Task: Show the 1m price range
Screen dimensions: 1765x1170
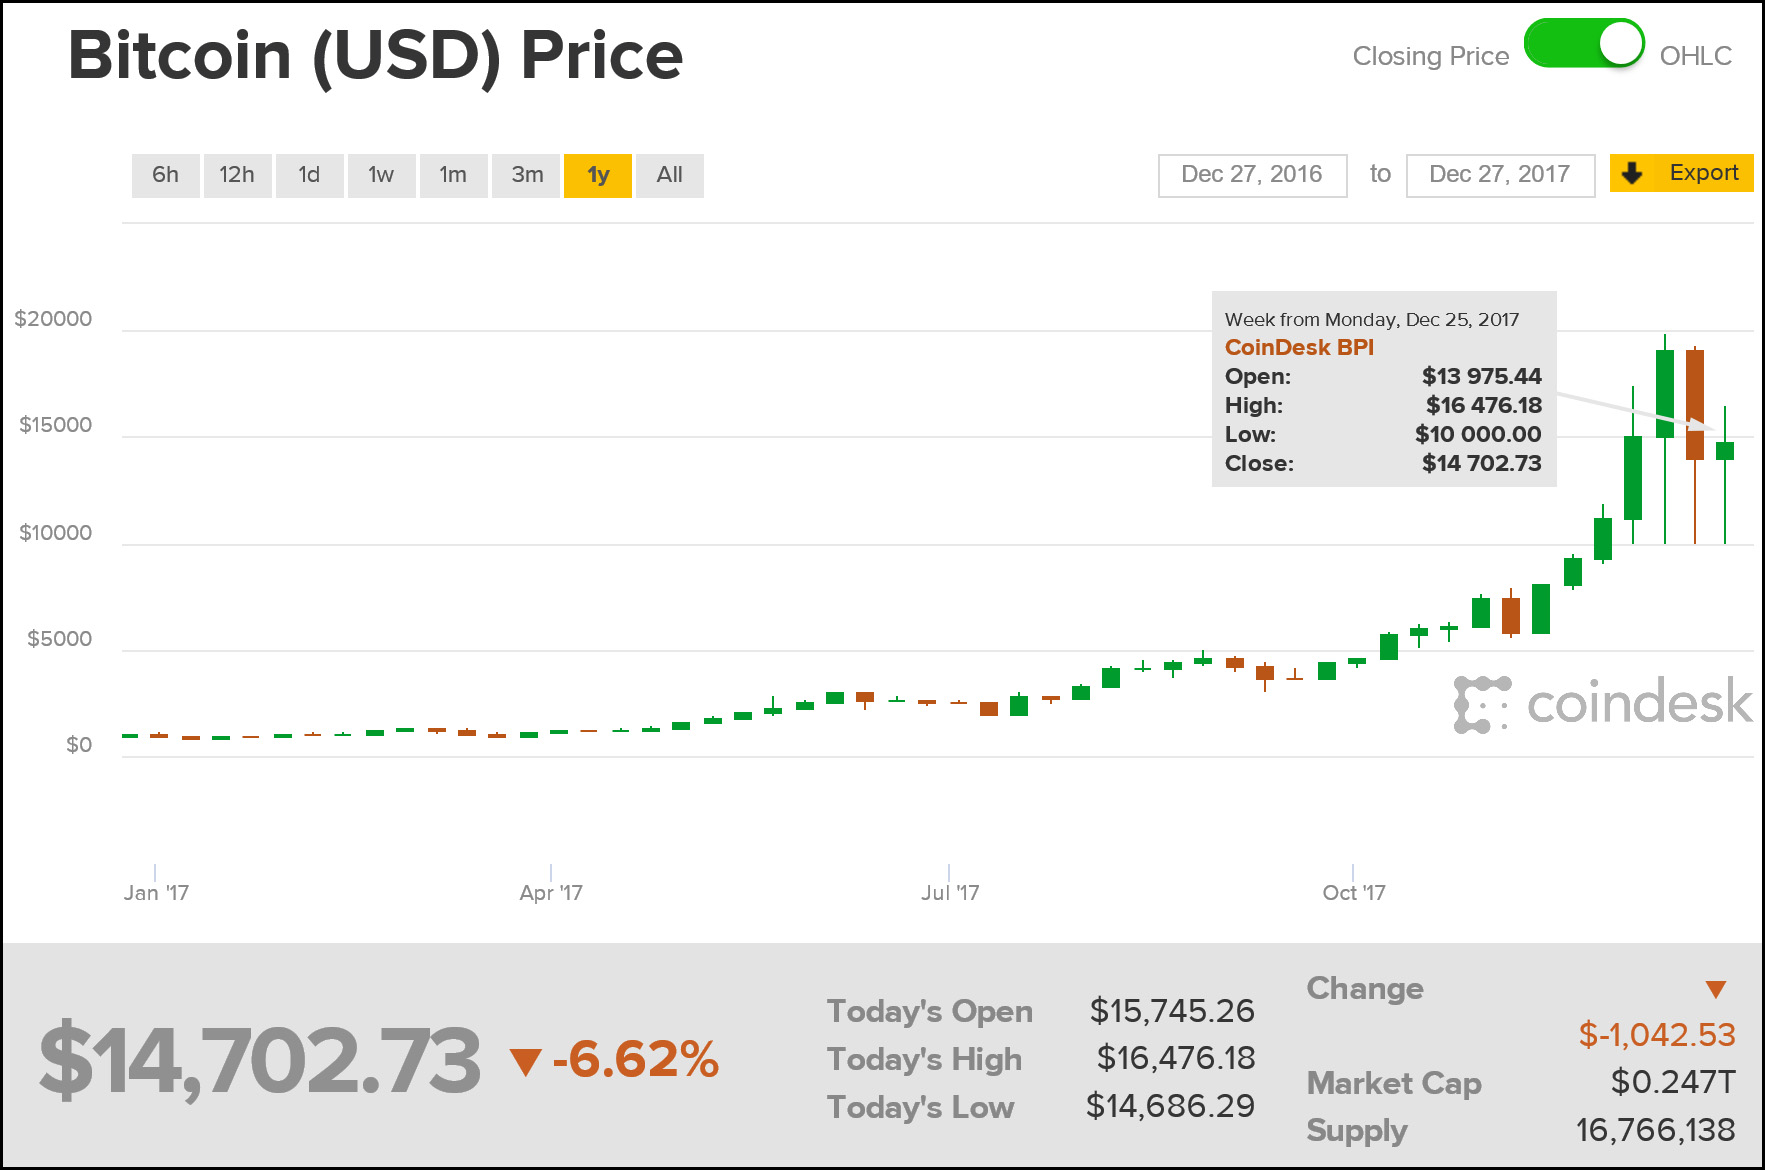Action: (453, 175)
